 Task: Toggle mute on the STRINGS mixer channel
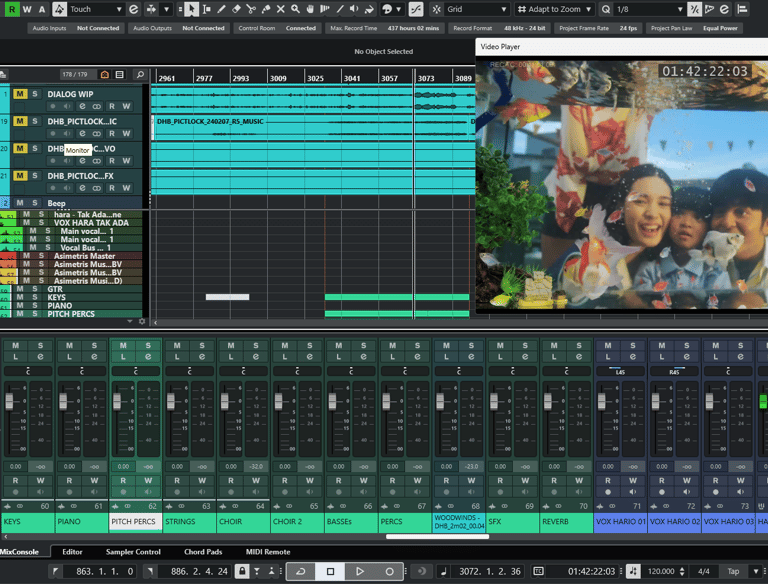point(178,346)
